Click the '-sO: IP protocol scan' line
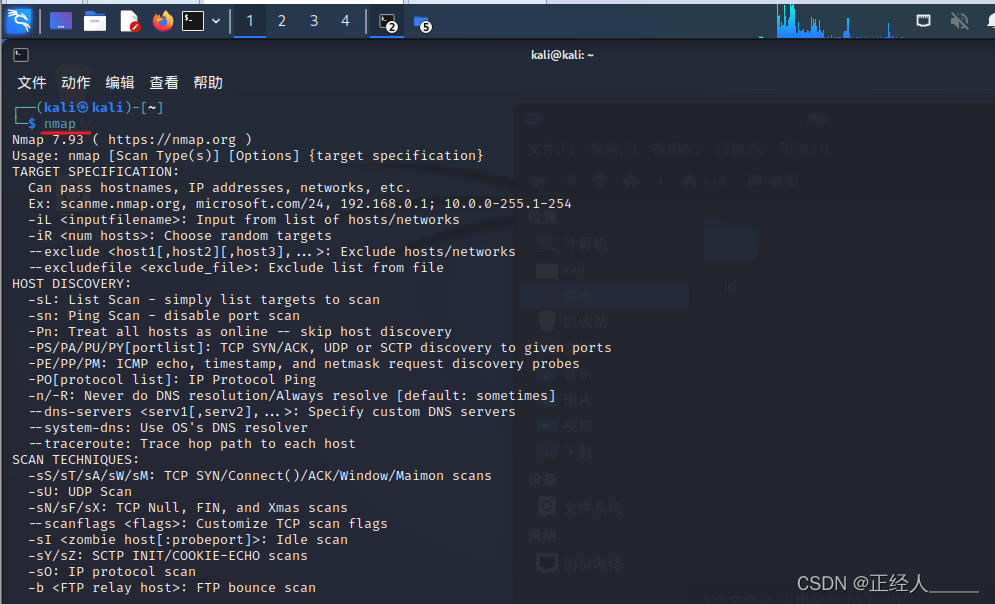This screenshot has height=604, width=995. (x=112, y=572)
